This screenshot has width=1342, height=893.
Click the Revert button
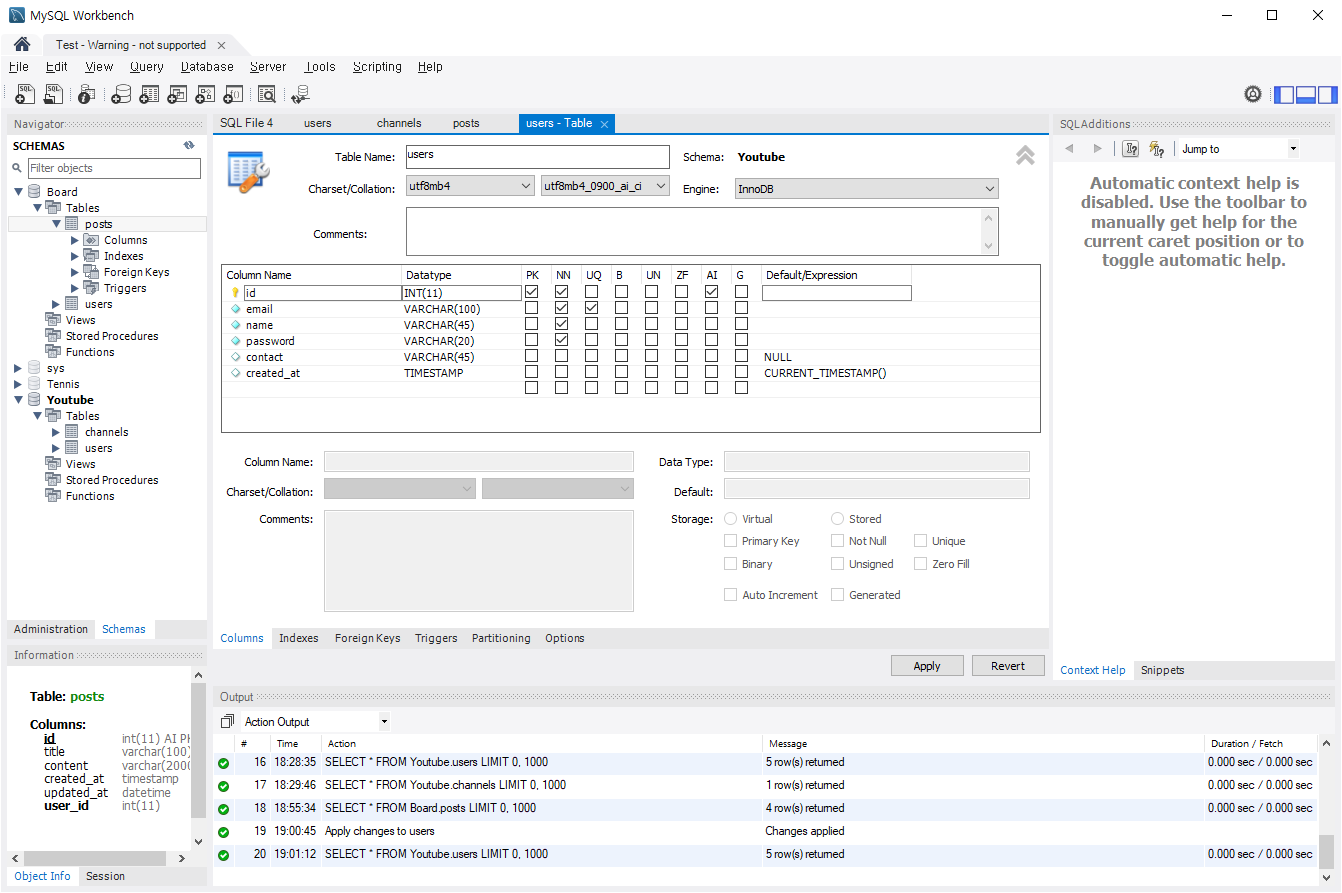tap(1008, 666)
